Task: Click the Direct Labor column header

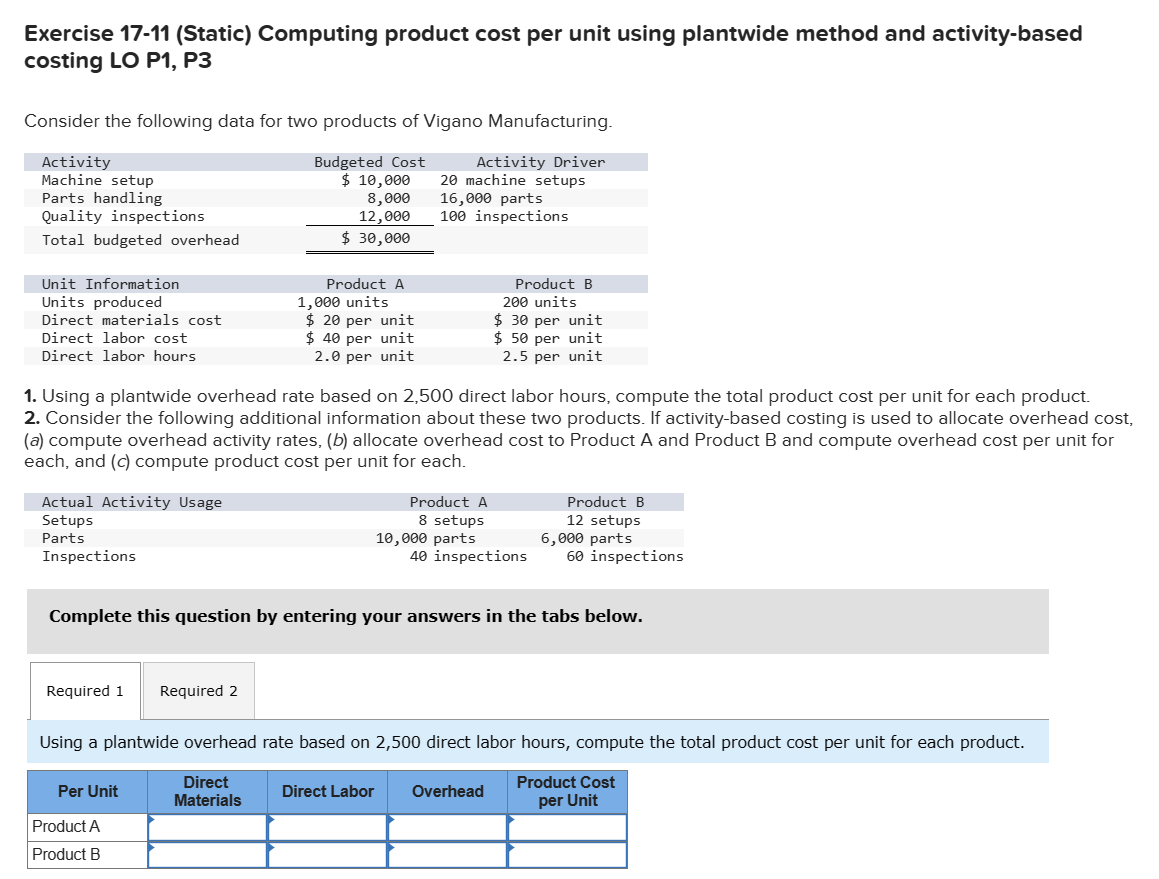Action: pos(327,791)
